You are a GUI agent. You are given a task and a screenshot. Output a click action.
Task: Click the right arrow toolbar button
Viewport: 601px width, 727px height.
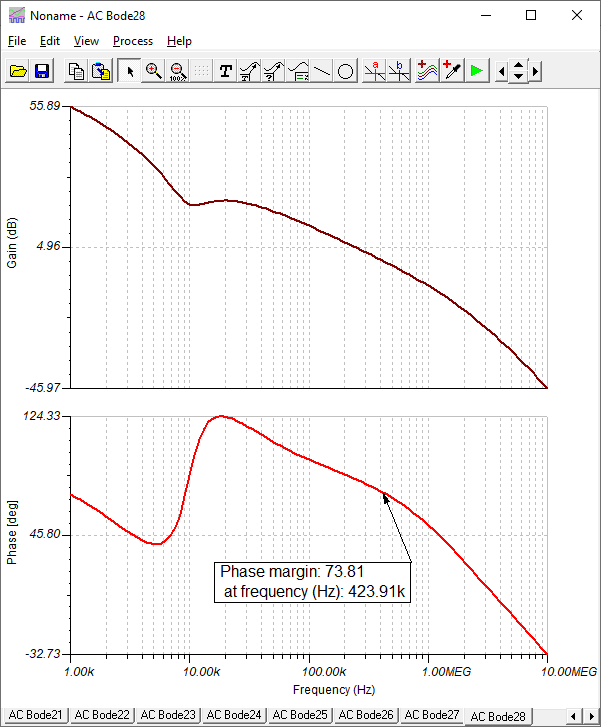(535, 71)
